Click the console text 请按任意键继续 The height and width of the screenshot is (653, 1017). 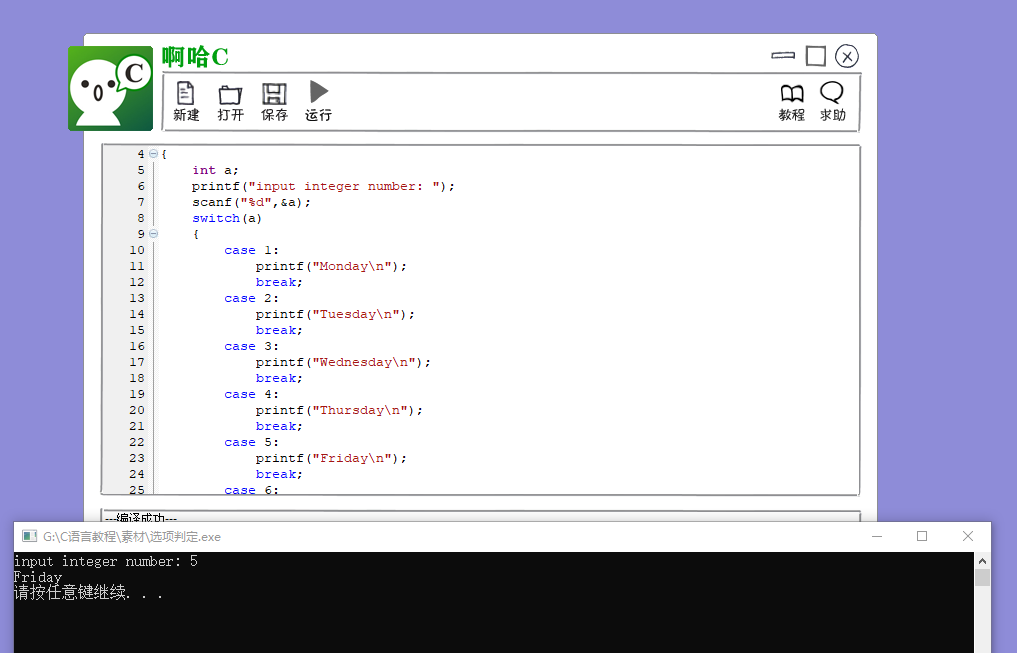88,593
